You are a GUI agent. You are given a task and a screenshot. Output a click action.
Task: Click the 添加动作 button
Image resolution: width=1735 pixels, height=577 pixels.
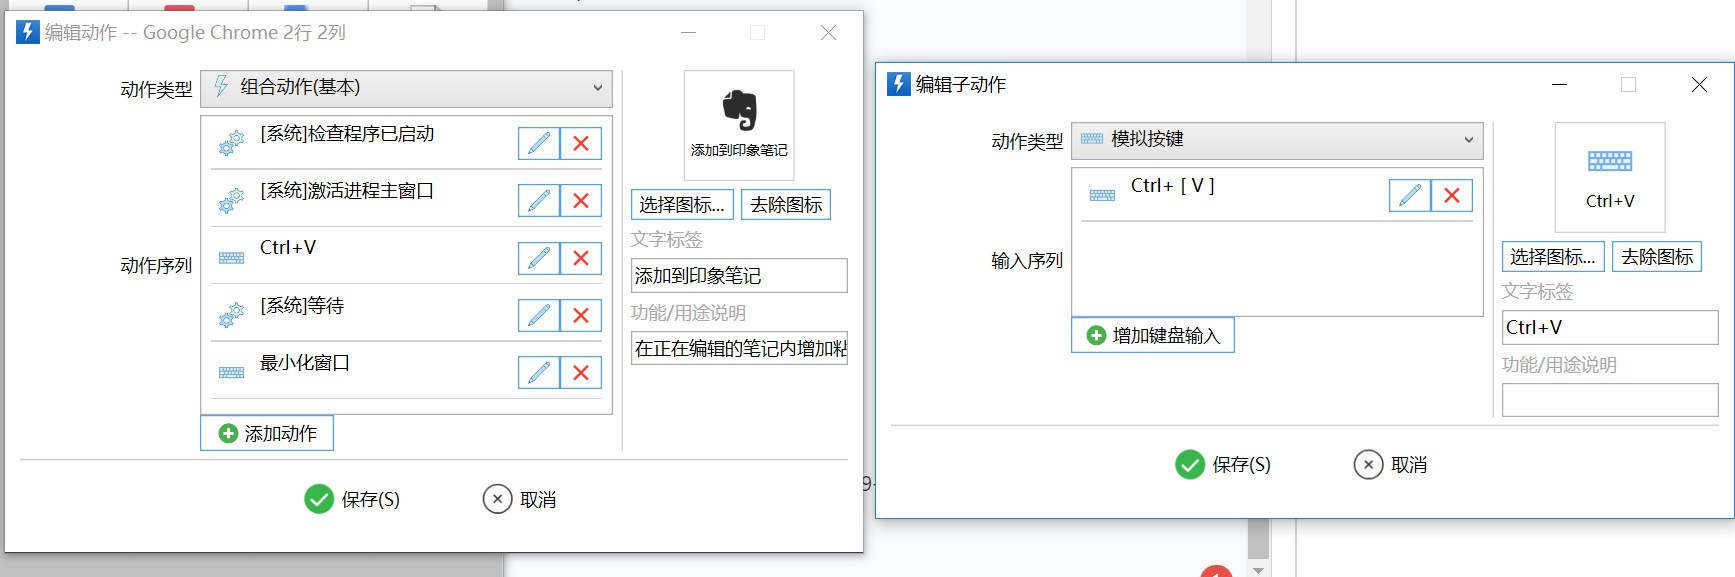click(x=267, y=433)
